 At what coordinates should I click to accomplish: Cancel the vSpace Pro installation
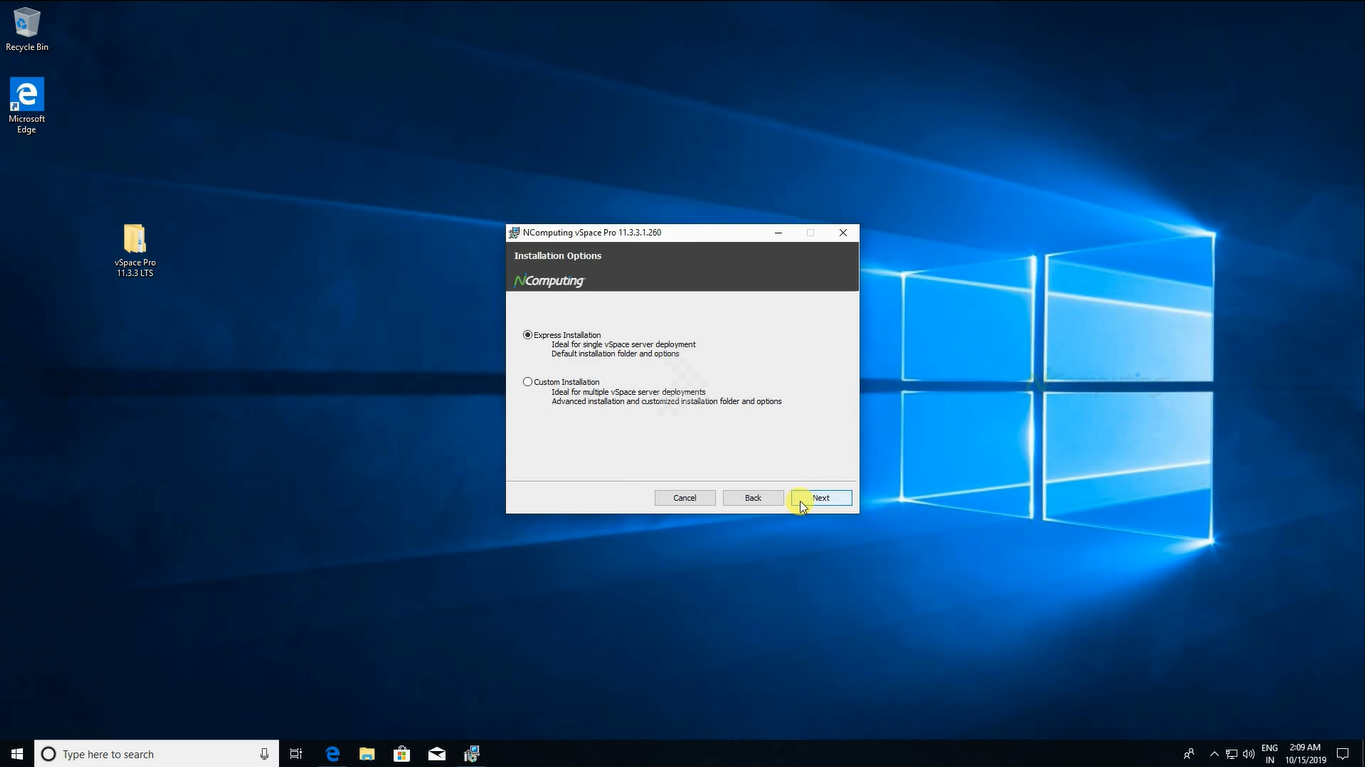point(685,498)
